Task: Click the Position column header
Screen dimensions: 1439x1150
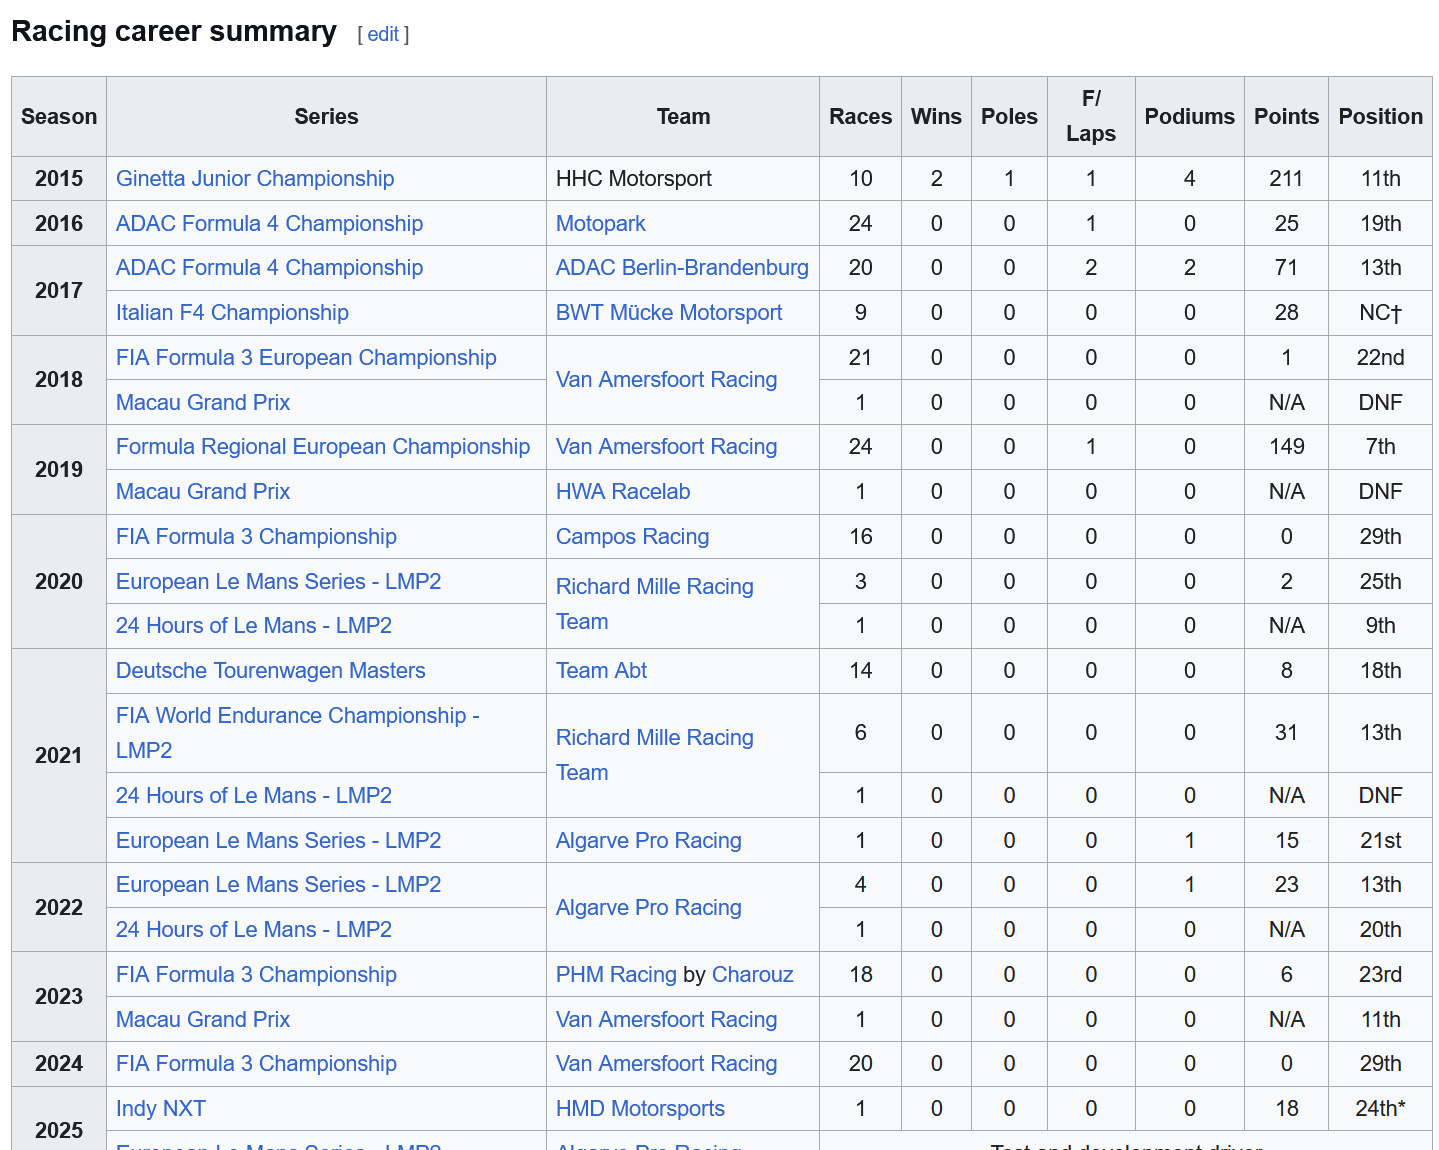Action: click(x=1380, y=116)
